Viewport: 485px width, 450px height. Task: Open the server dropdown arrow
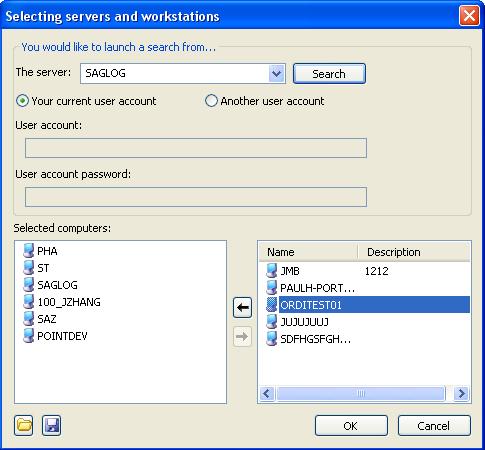pyautogui.click(x=276, y=73)
